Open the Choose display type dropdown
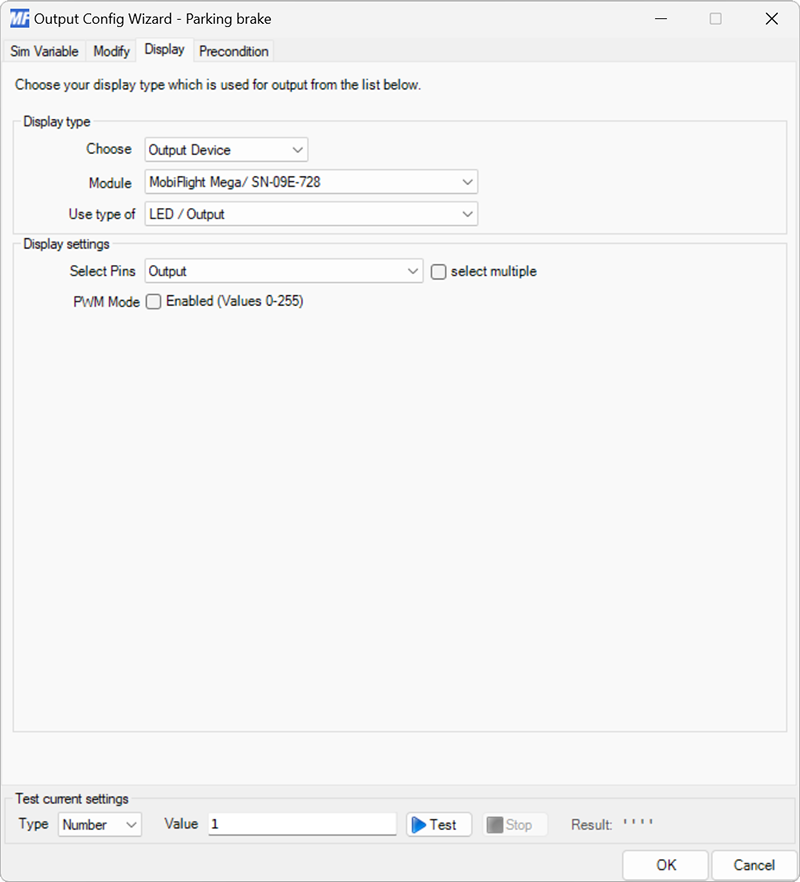This screenshot has height=882, width=800. 297,149
